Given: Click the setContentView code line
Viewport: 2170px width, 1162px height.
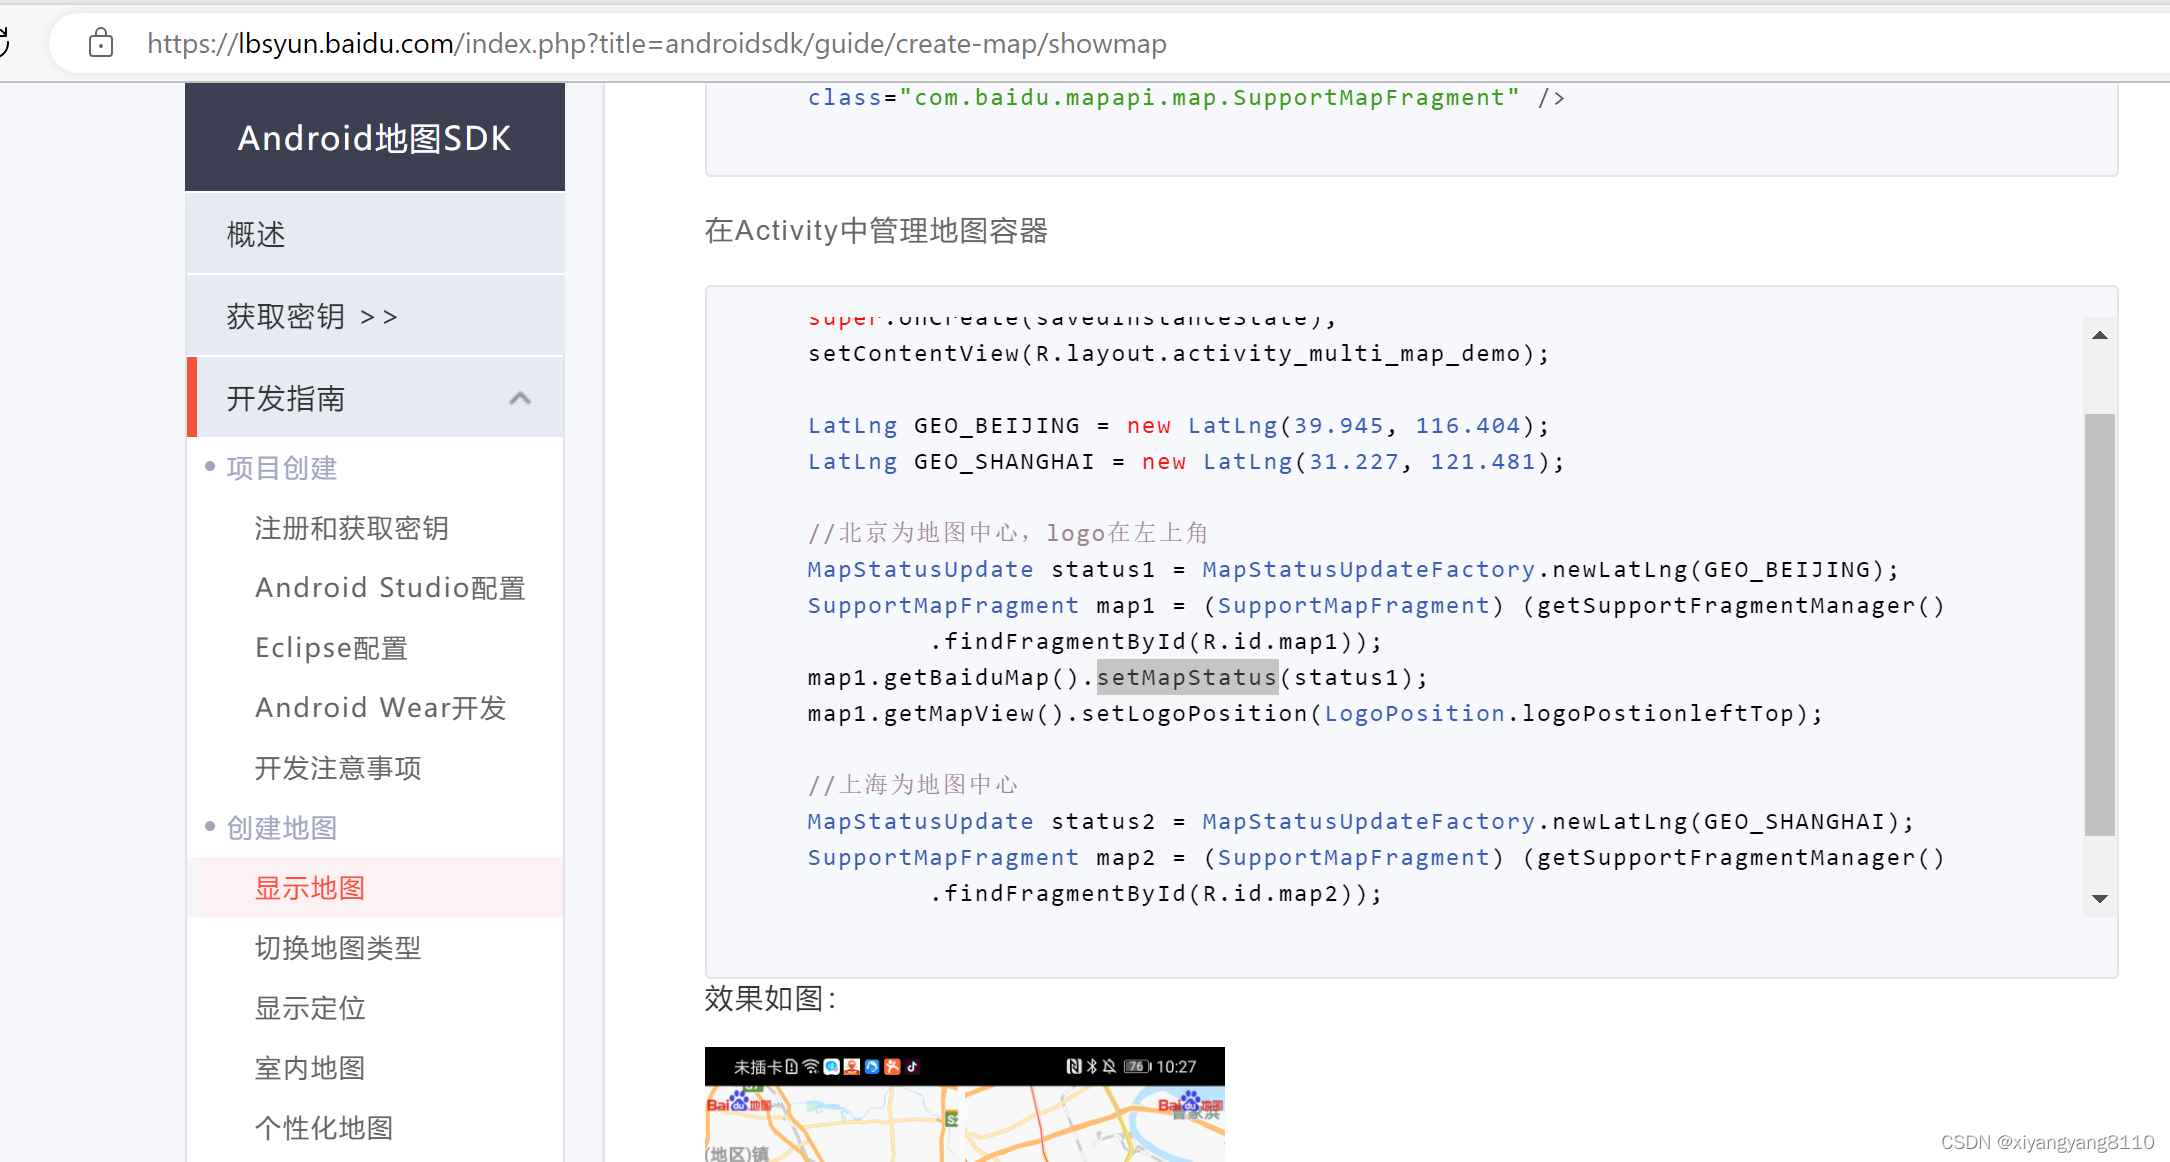Looking at the screenshot, I should point(1178,353).
